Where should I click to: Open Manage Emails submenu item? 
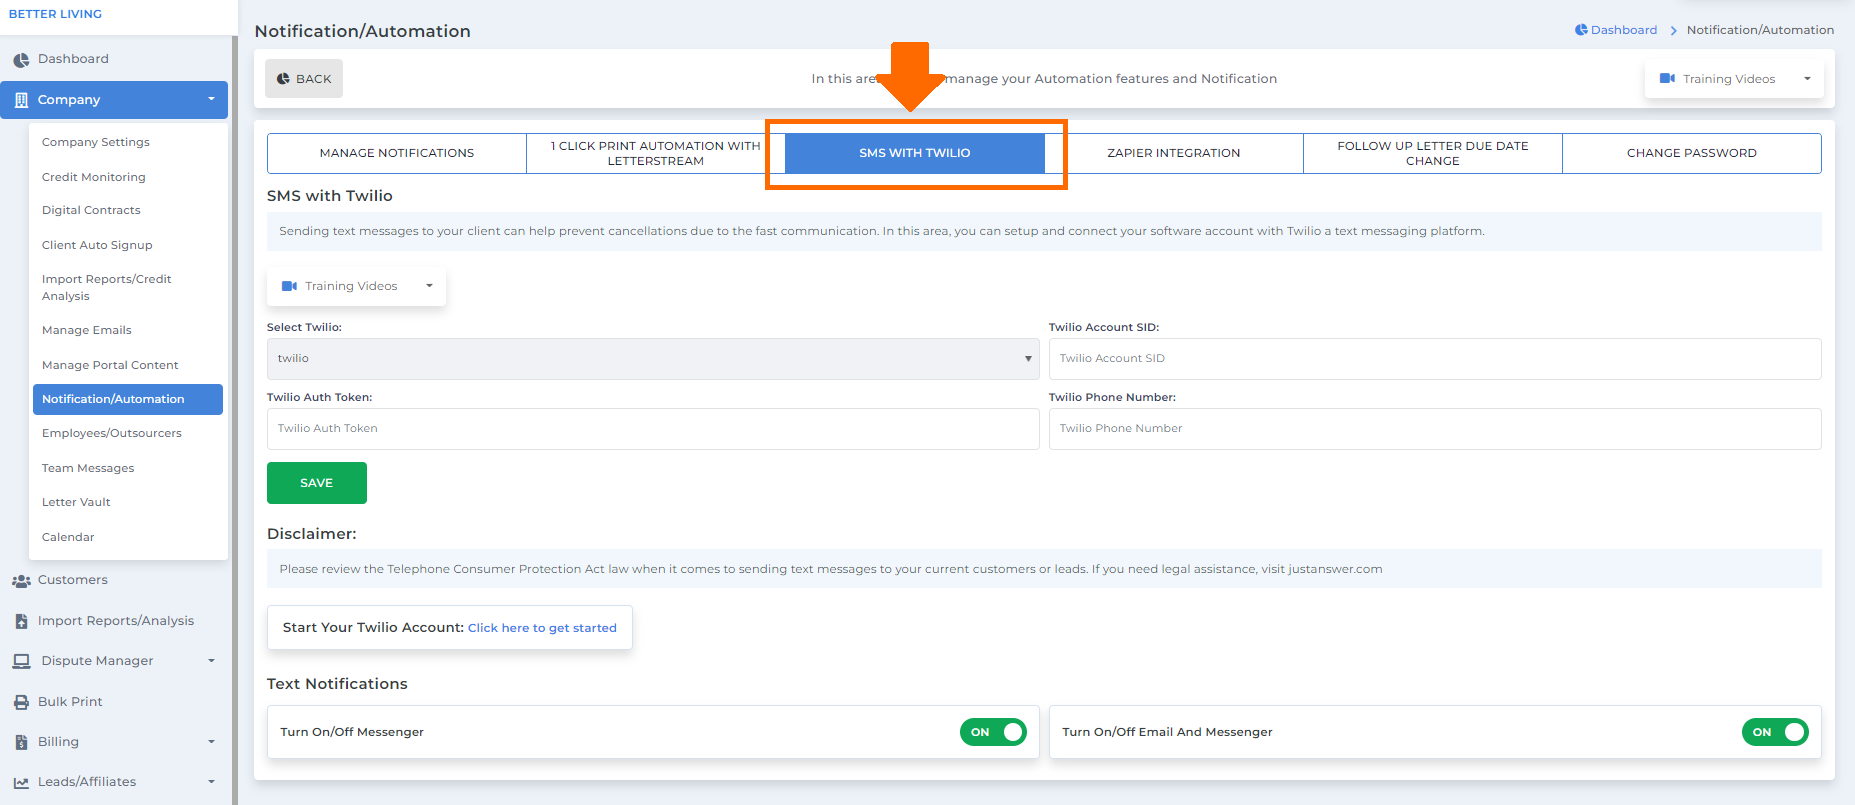point(87,330)
